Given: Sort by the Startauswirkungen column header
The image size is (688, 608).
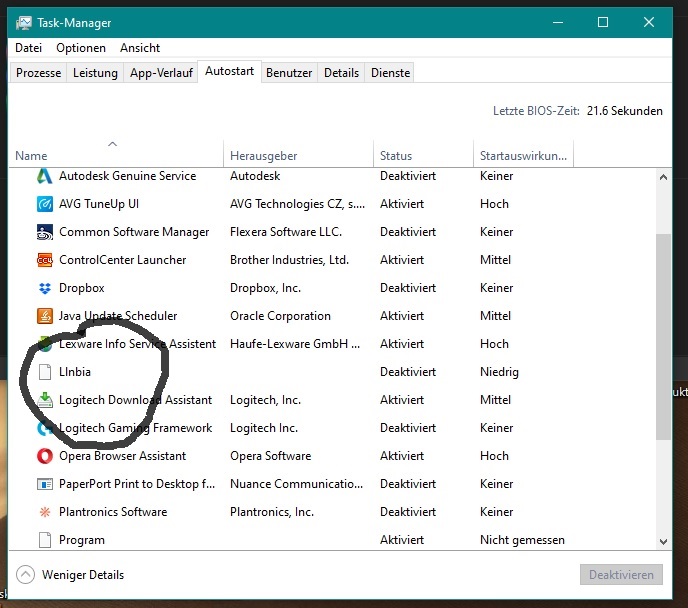Looking at the screenshot, I should tap(523, 154).
